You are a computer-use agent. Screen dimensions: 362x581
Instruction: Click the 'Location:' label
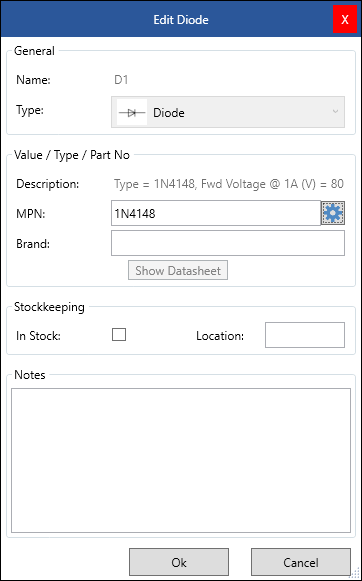coord(220,336)
